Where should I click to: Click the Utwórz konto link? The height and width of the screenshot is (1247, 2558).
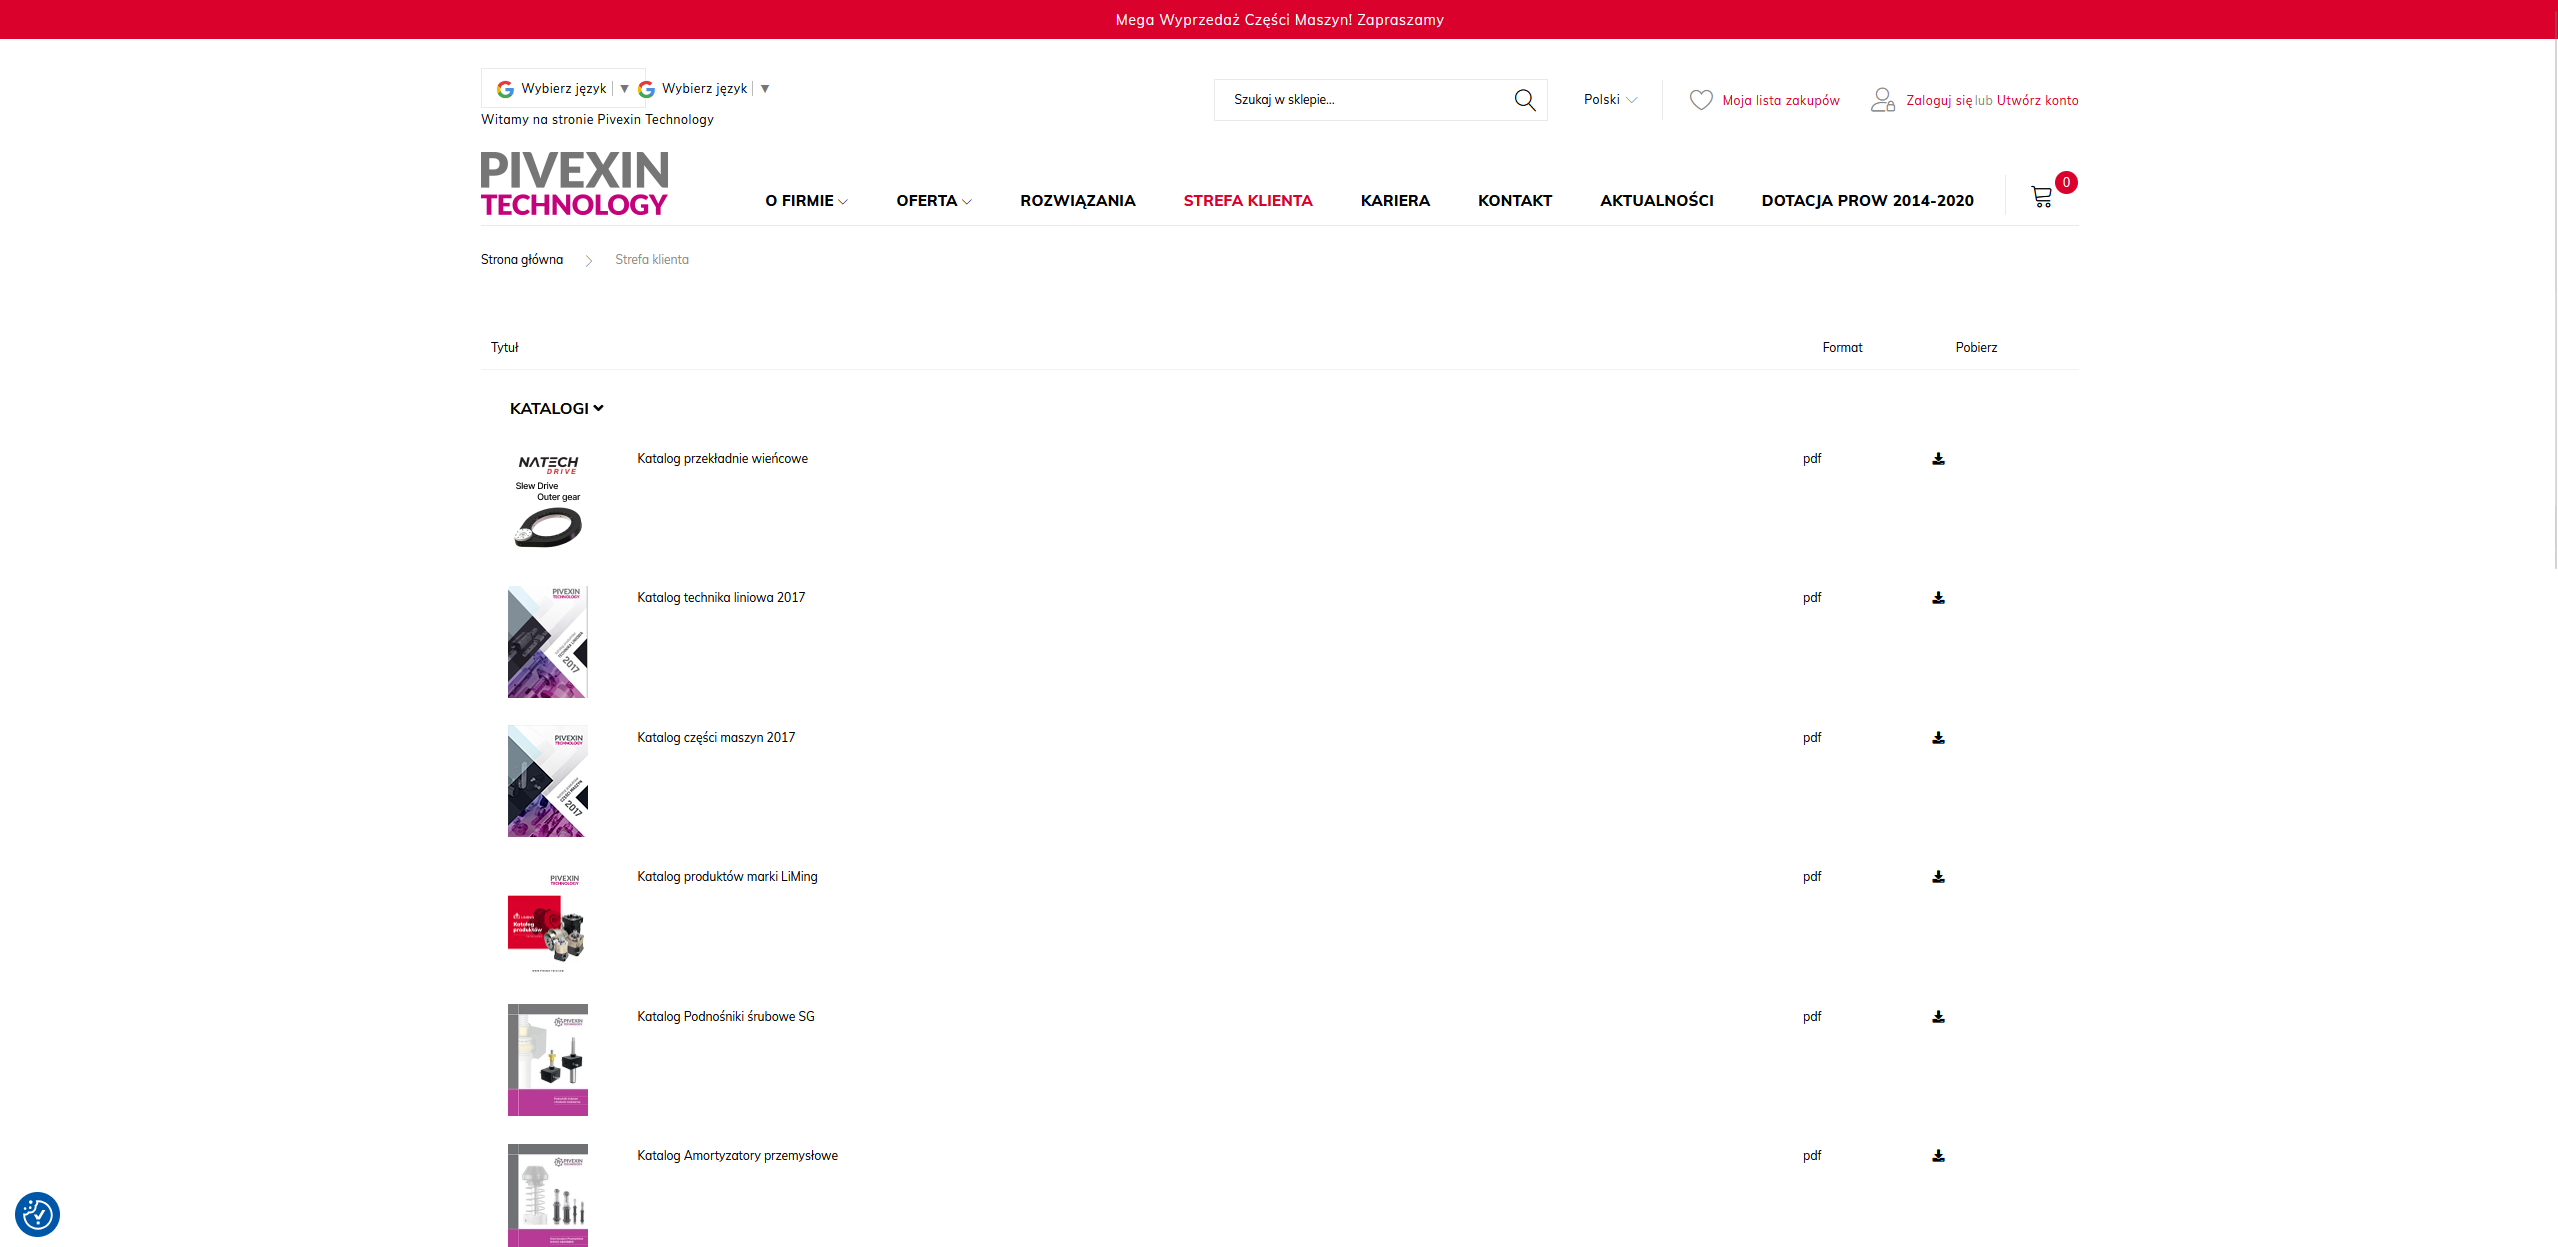click(2038, 101)
